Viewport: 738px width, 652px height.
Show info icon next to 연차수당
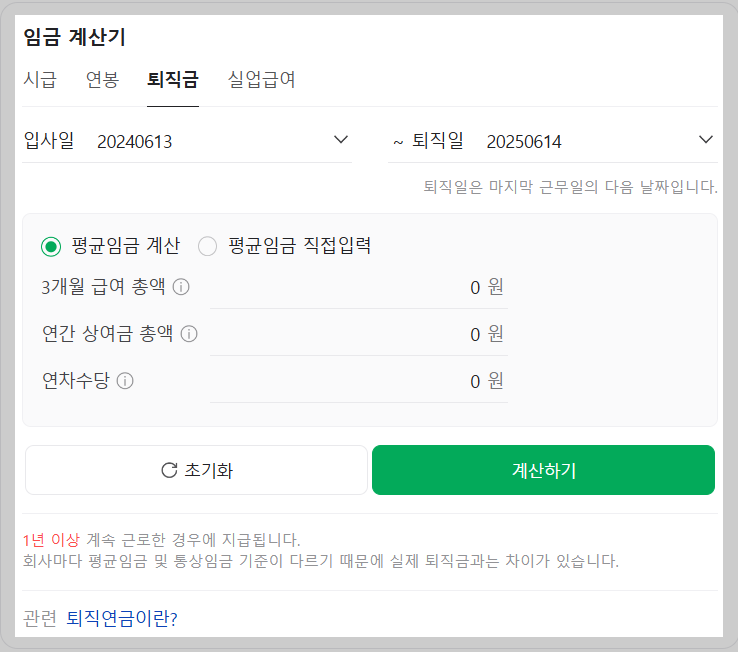[125, 381]
